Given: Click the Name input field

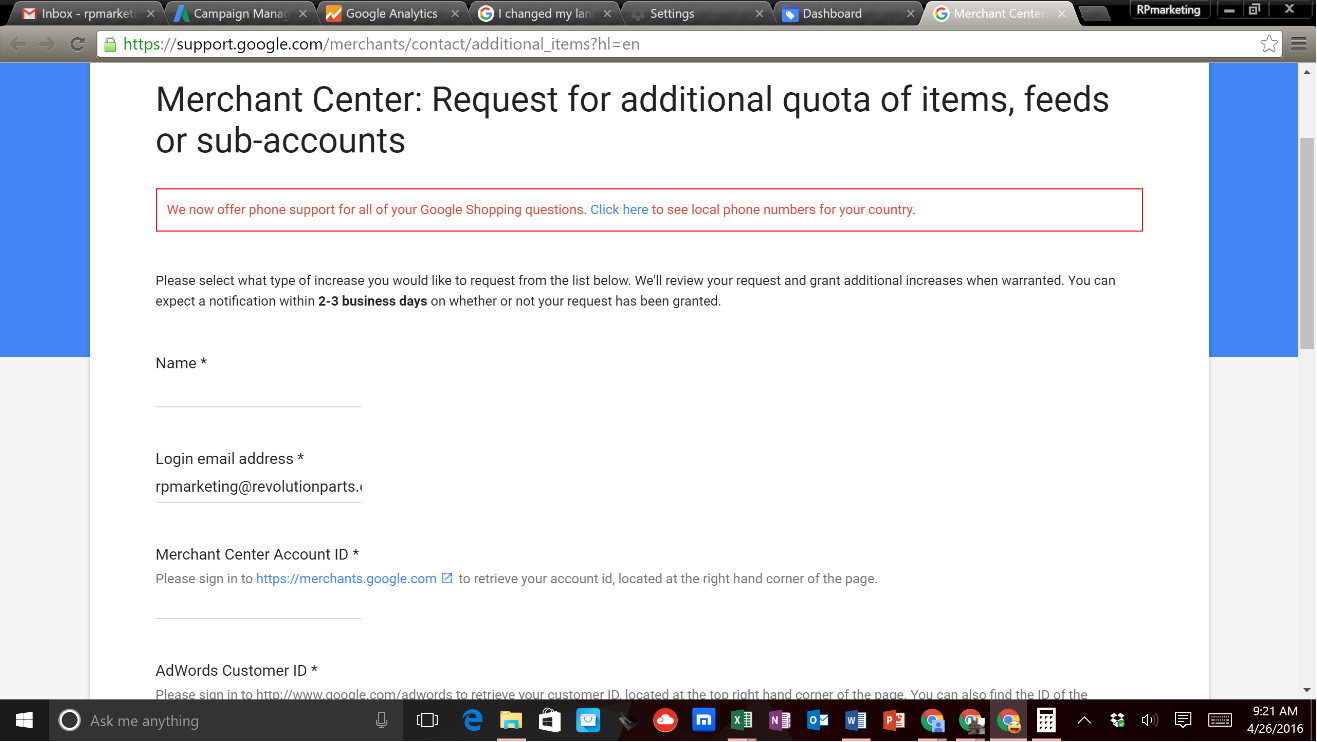Looking at the screenshot, I should (258, 392).
